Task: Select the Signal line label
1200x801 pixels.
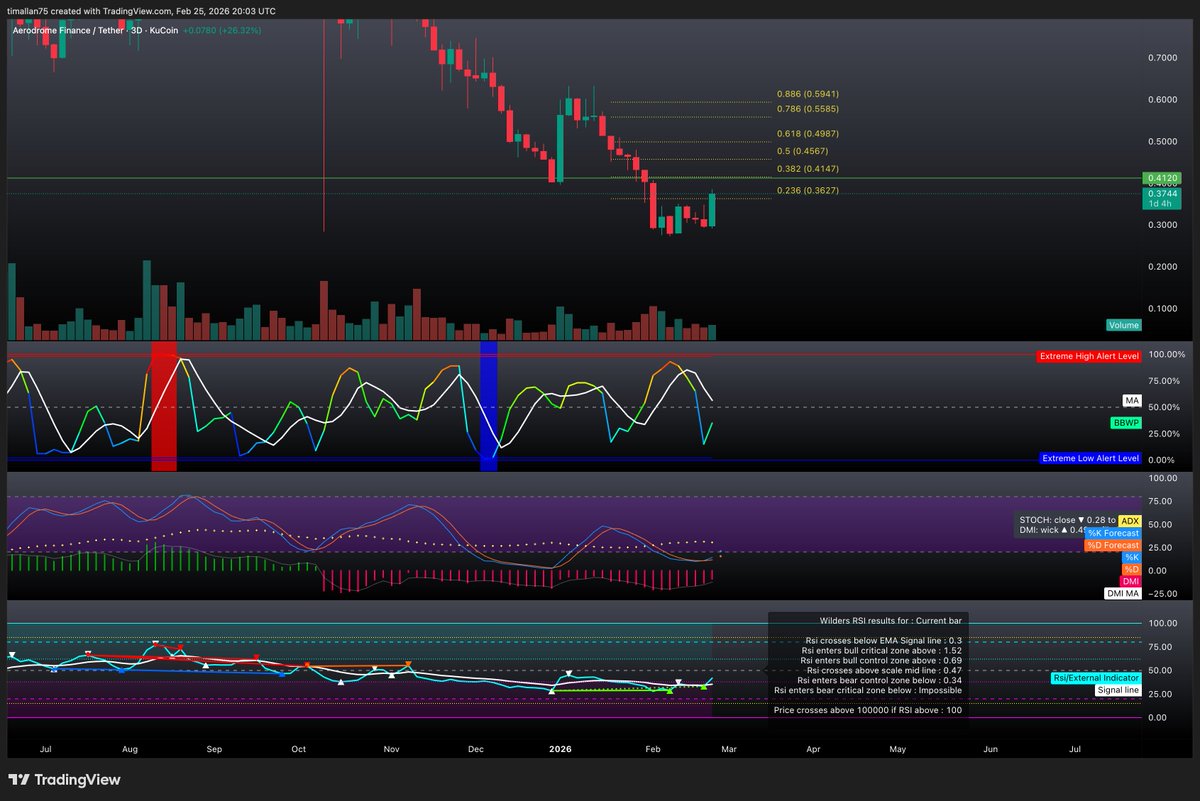Action: (1118, 690)
